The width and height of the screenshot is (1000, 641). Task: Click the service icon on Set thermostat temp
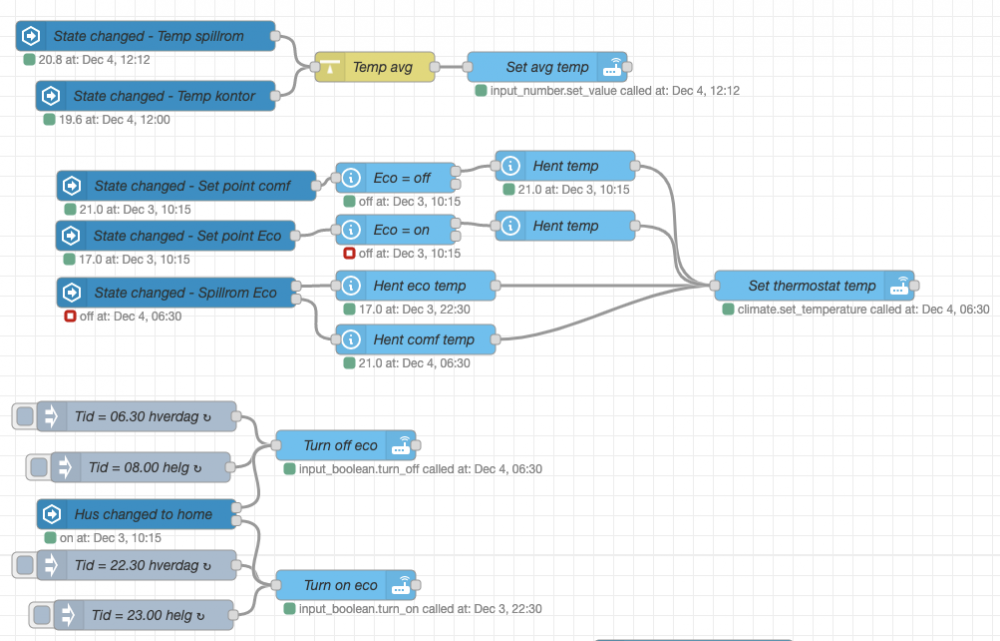pos(900,286)
